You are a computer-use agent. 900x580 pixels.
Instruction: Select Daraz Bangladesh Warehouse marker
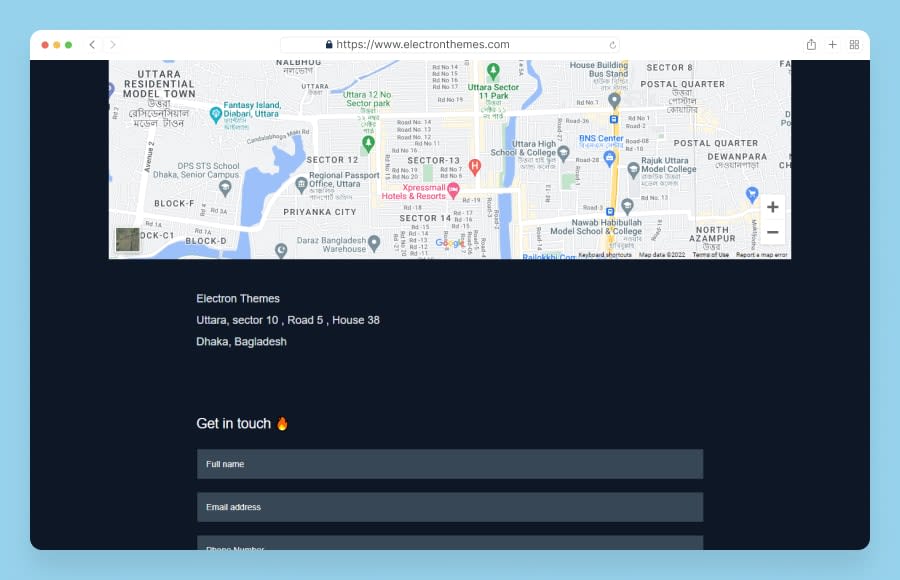coord(374,243)
